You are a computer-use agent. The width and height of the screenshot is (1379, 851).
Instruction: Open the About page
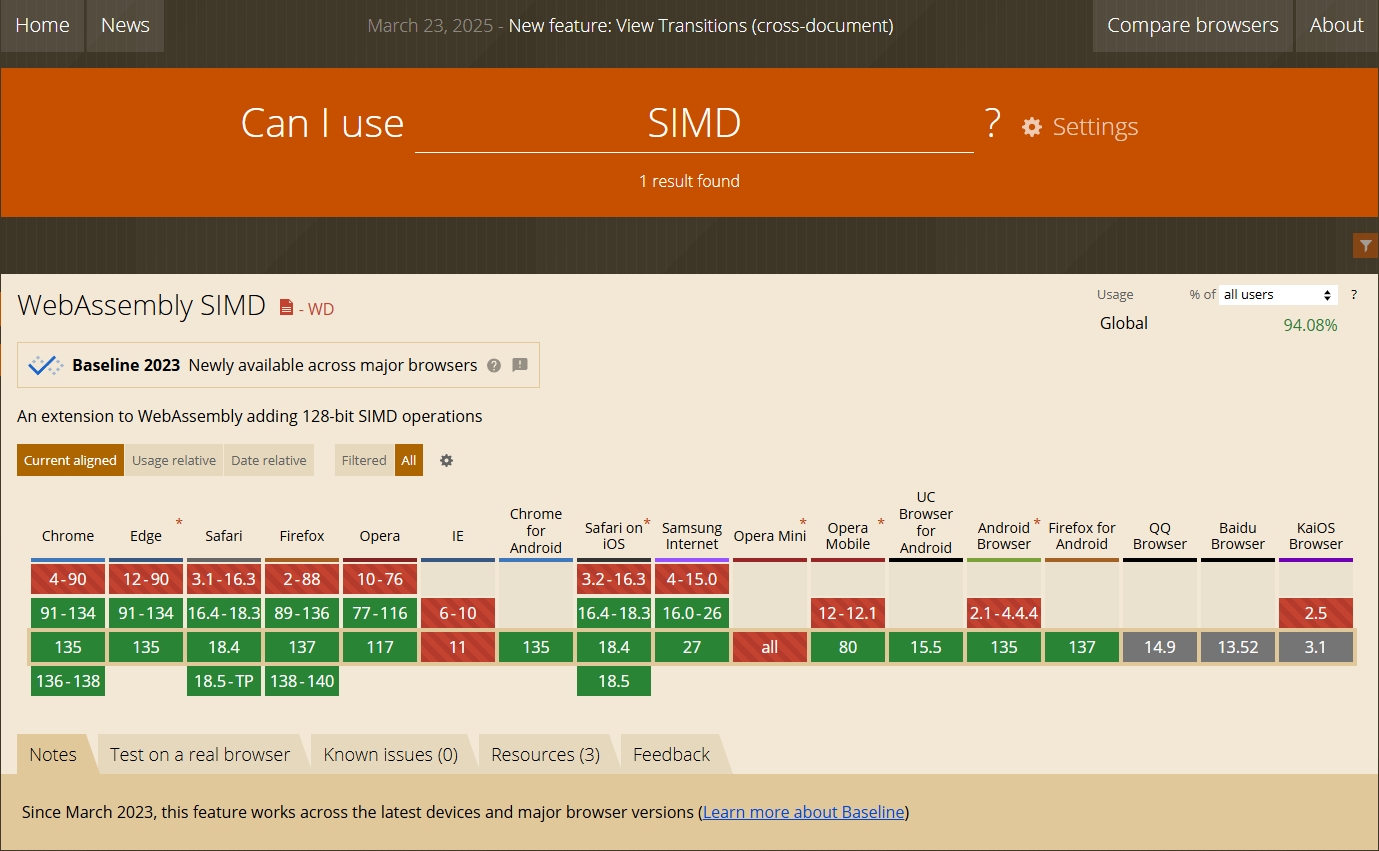tap(1337, 26)
